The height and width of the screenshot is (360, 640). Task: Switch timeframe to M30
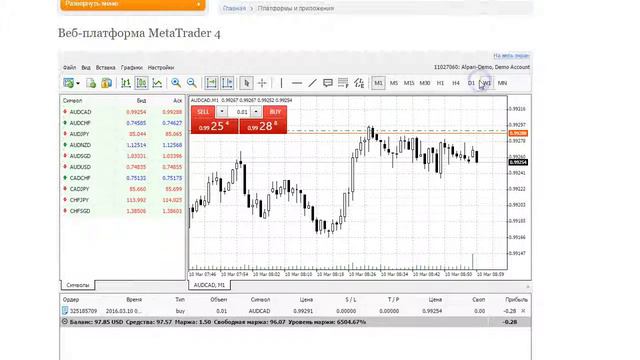tap(424, 83)
